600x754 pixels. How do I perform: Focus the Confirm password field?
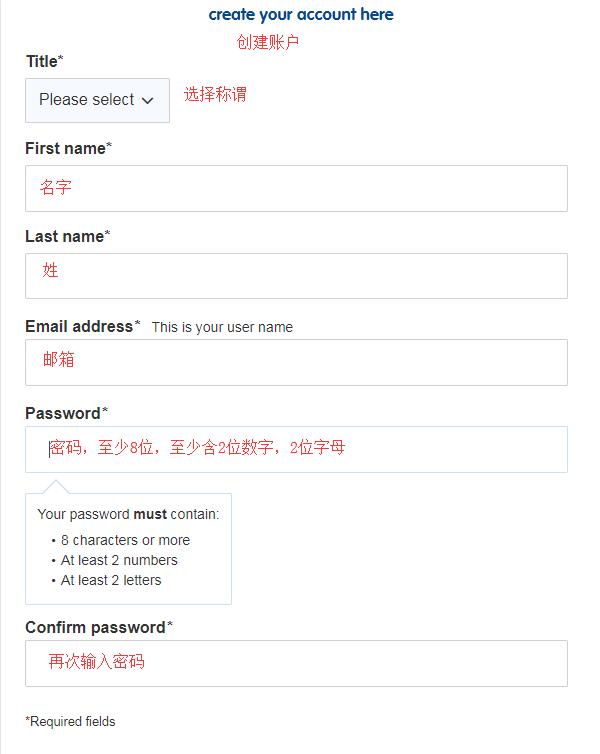[x=296, y=663]
